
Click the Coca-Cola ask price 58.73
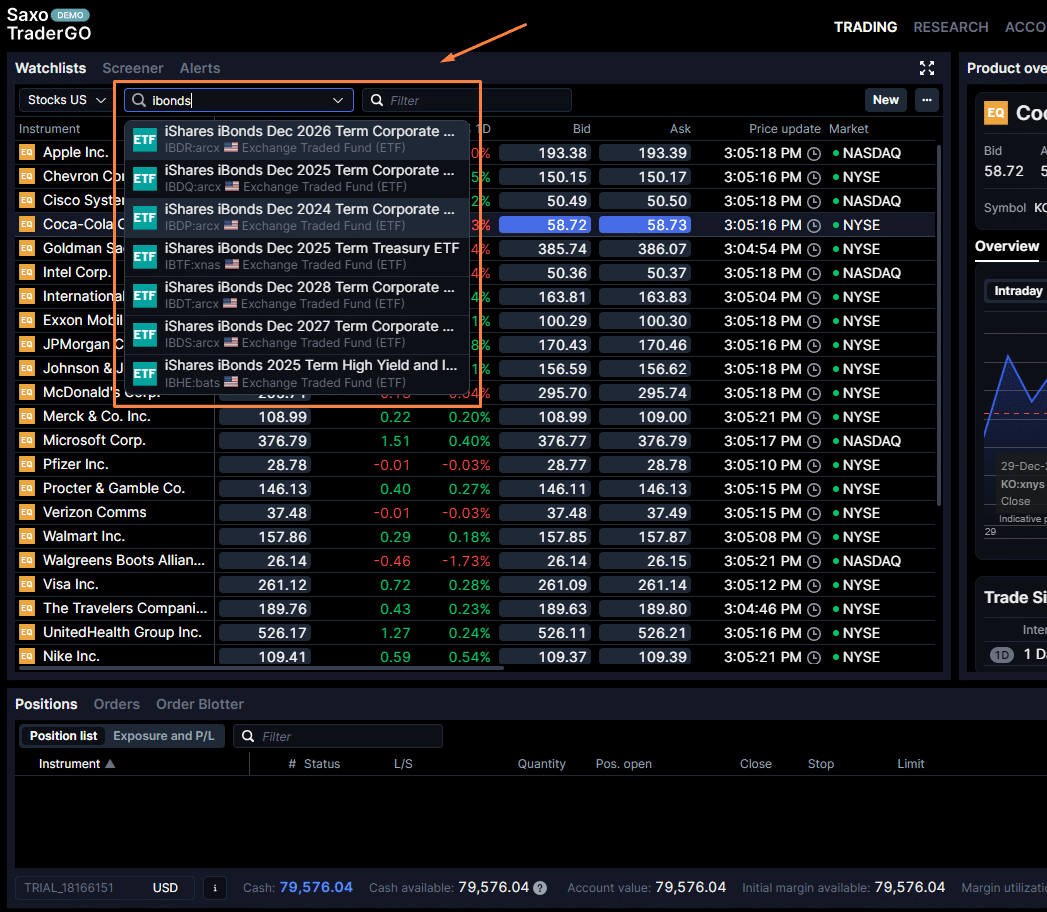pyautogui.click(x=645, y=225)
